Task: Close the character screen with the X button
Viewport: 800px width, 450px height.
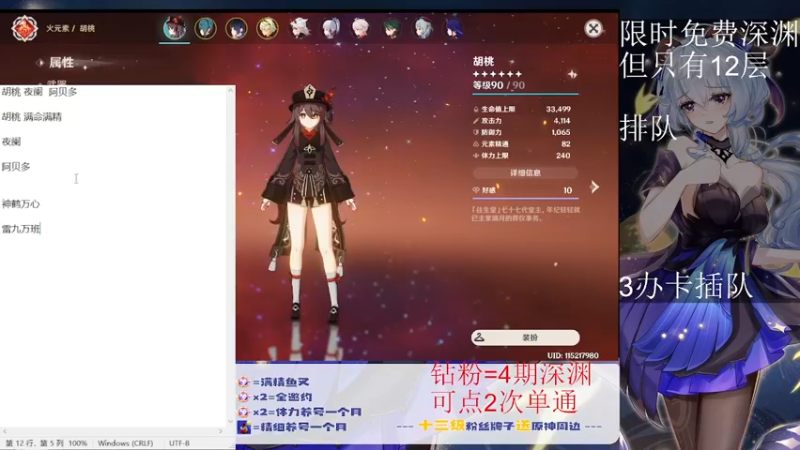Action: point(593,29)
